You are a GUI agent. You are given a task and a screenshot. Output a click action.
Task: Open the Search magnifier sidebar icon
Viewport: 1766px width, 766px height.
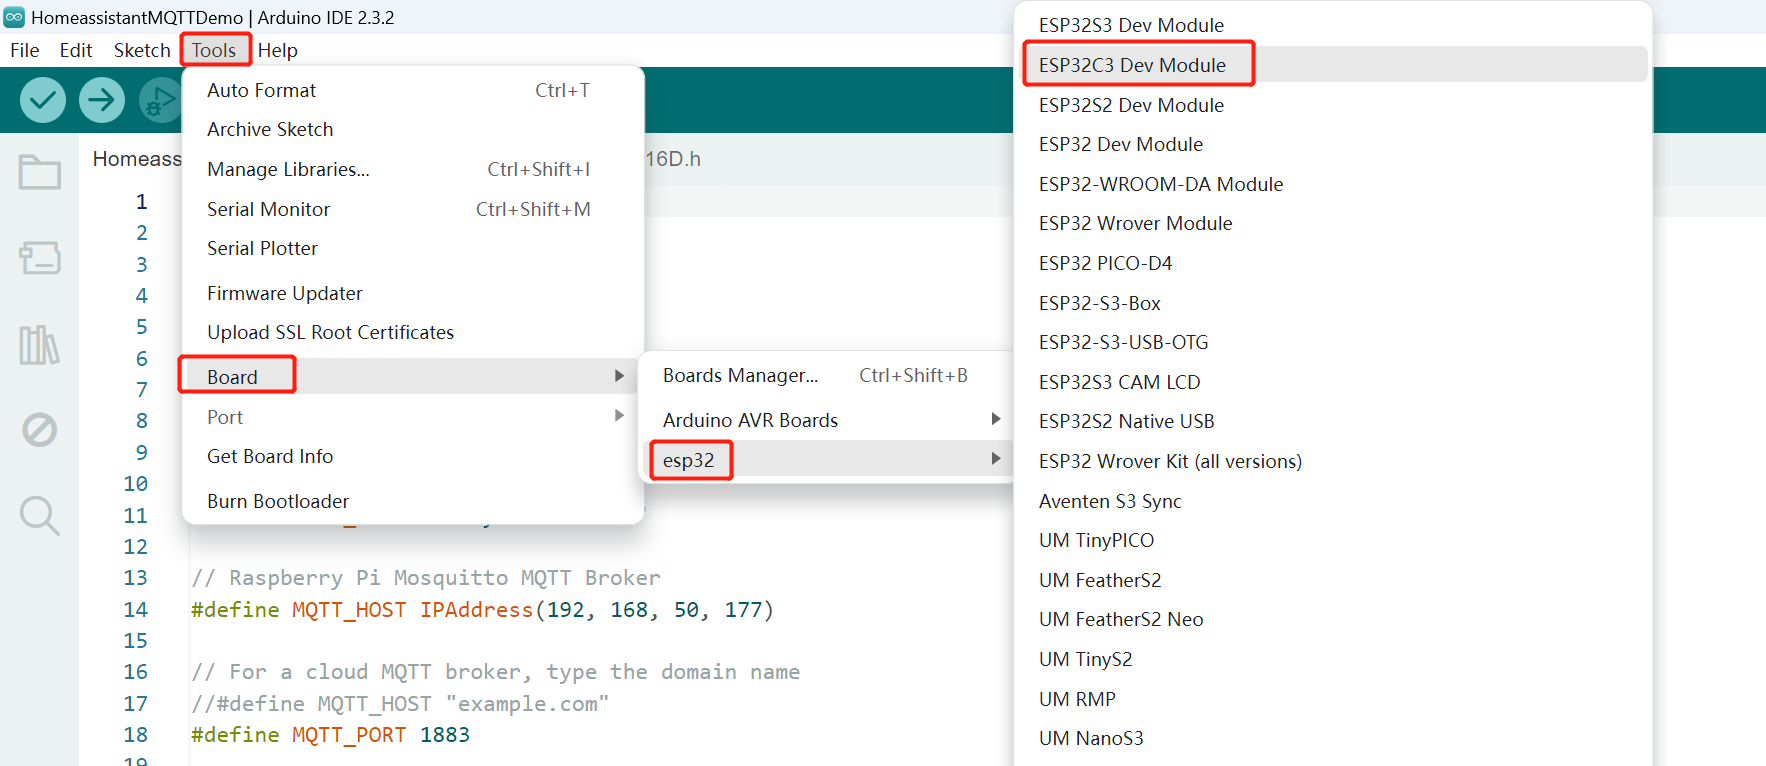[40, 516]
